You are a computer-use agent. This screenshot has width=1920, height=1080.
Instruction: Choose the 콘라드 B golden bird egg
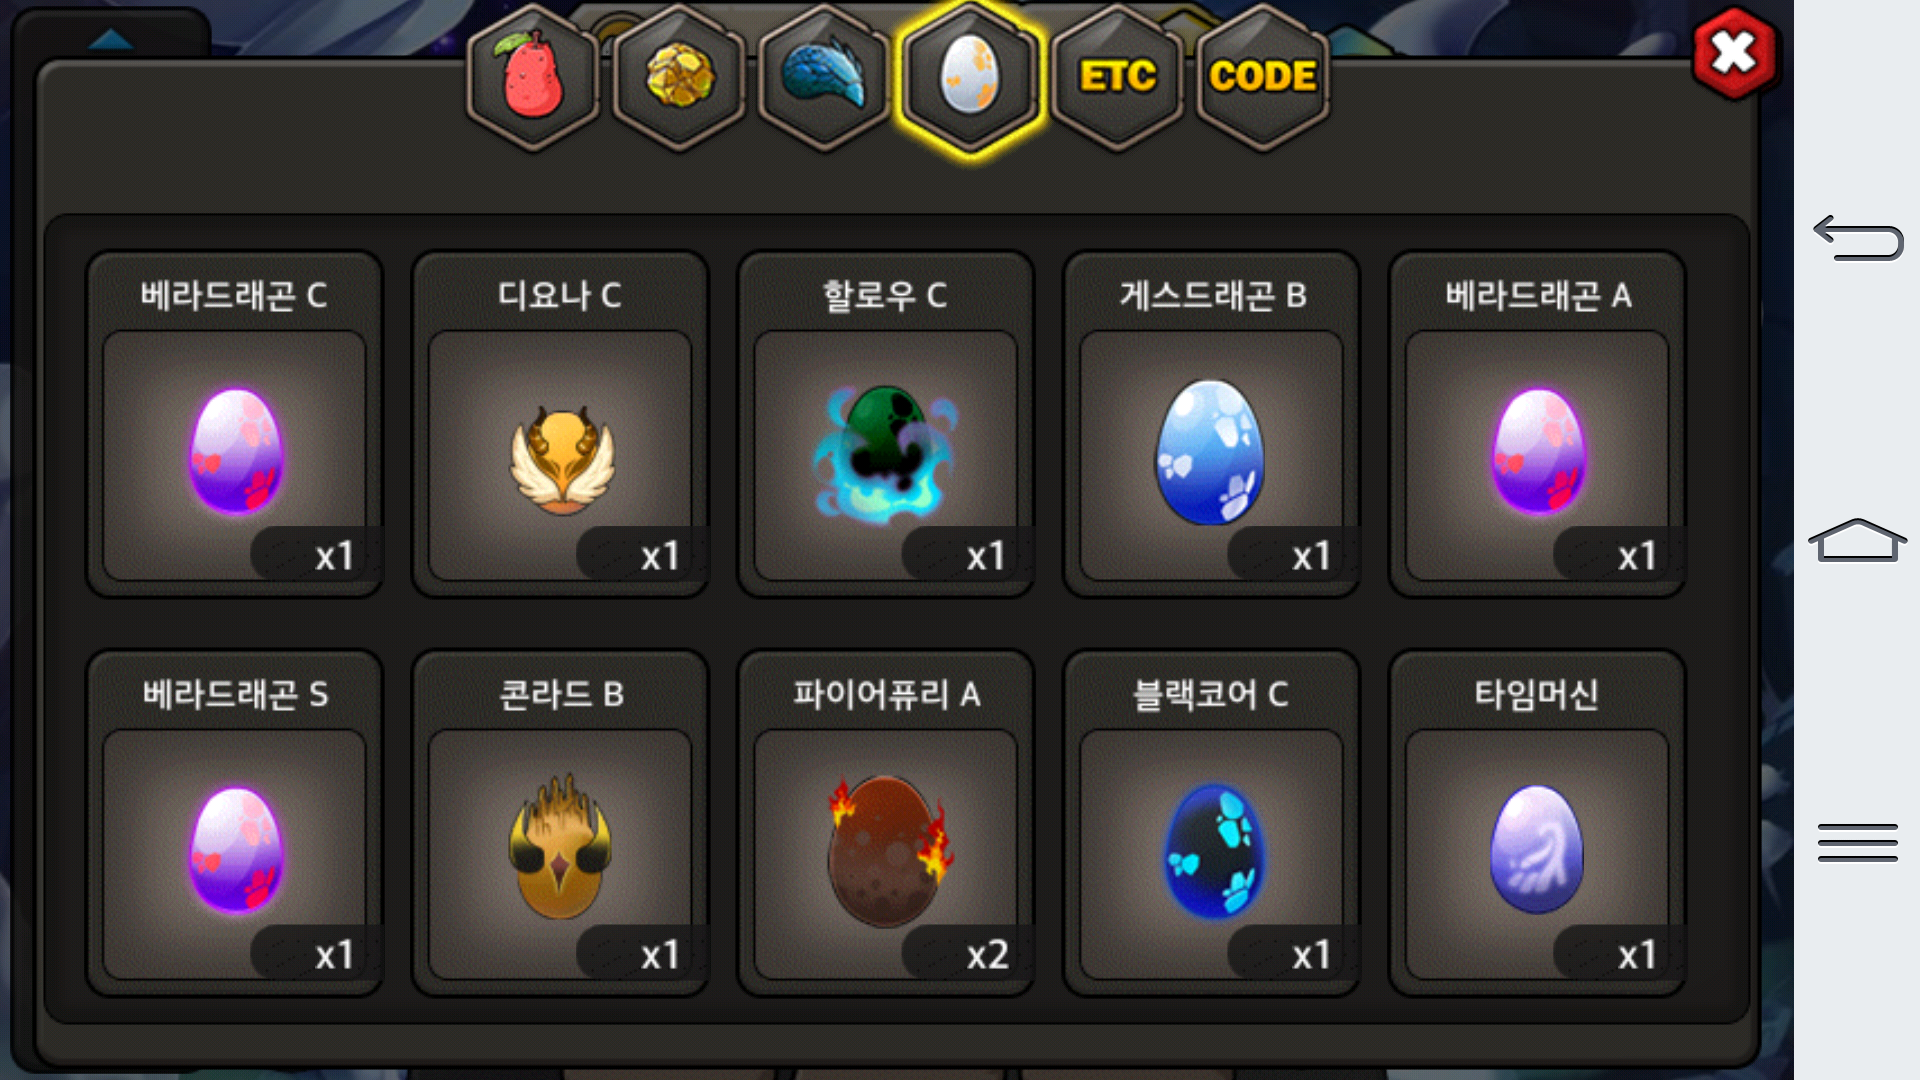click(x=560, y=823)
